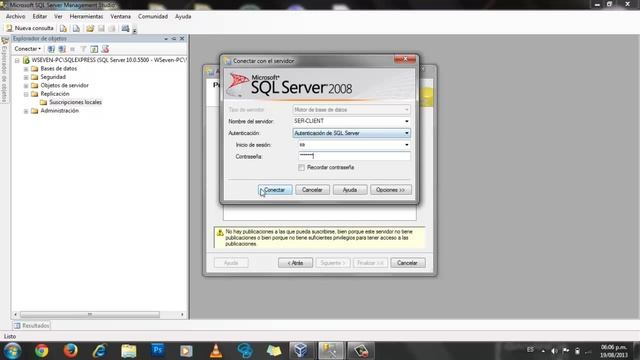This screenshot has width=640, height=360.
Task: Click the Disconnect icon in Object Explorer toolbar
Action: (x=62, y=49)
